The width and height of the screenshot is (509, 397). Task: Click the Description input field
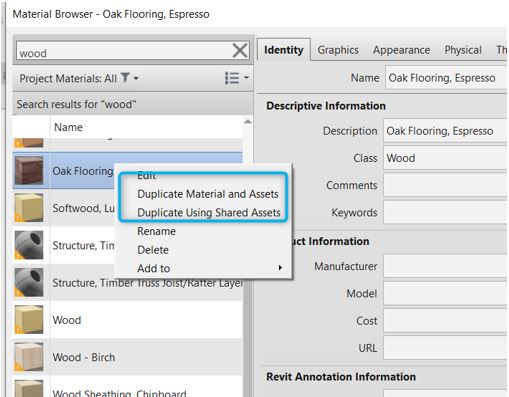tap(445, 131)
